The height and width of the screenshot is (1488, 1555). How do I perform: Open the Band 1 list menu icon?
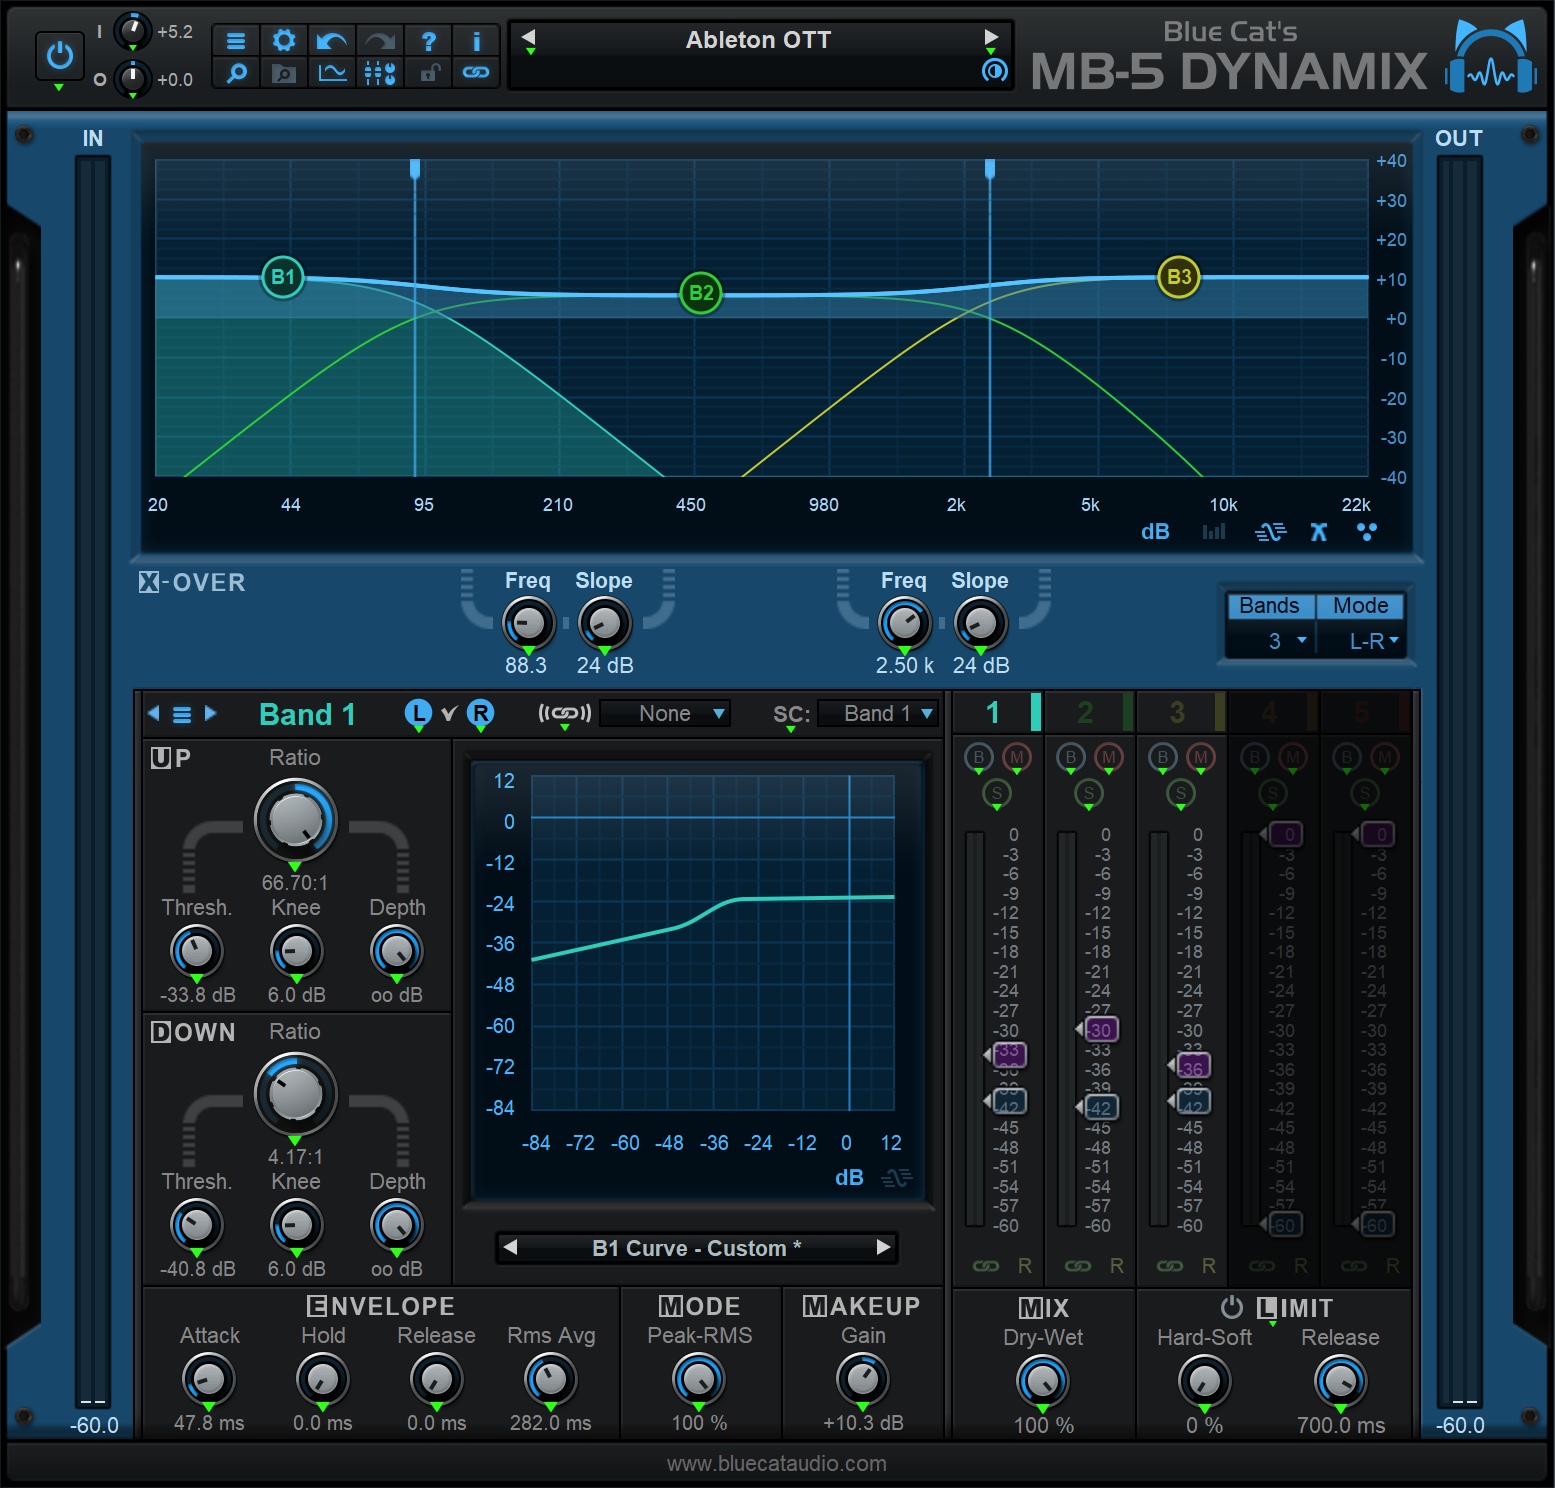point(182,714)
